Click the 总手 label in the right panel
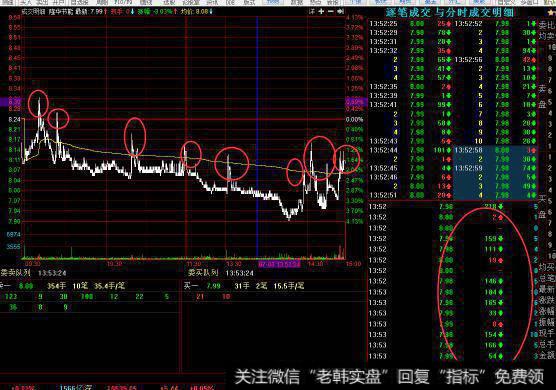Image resolution: width=556 pixels, height=390 pixels. tap(546, 344)
